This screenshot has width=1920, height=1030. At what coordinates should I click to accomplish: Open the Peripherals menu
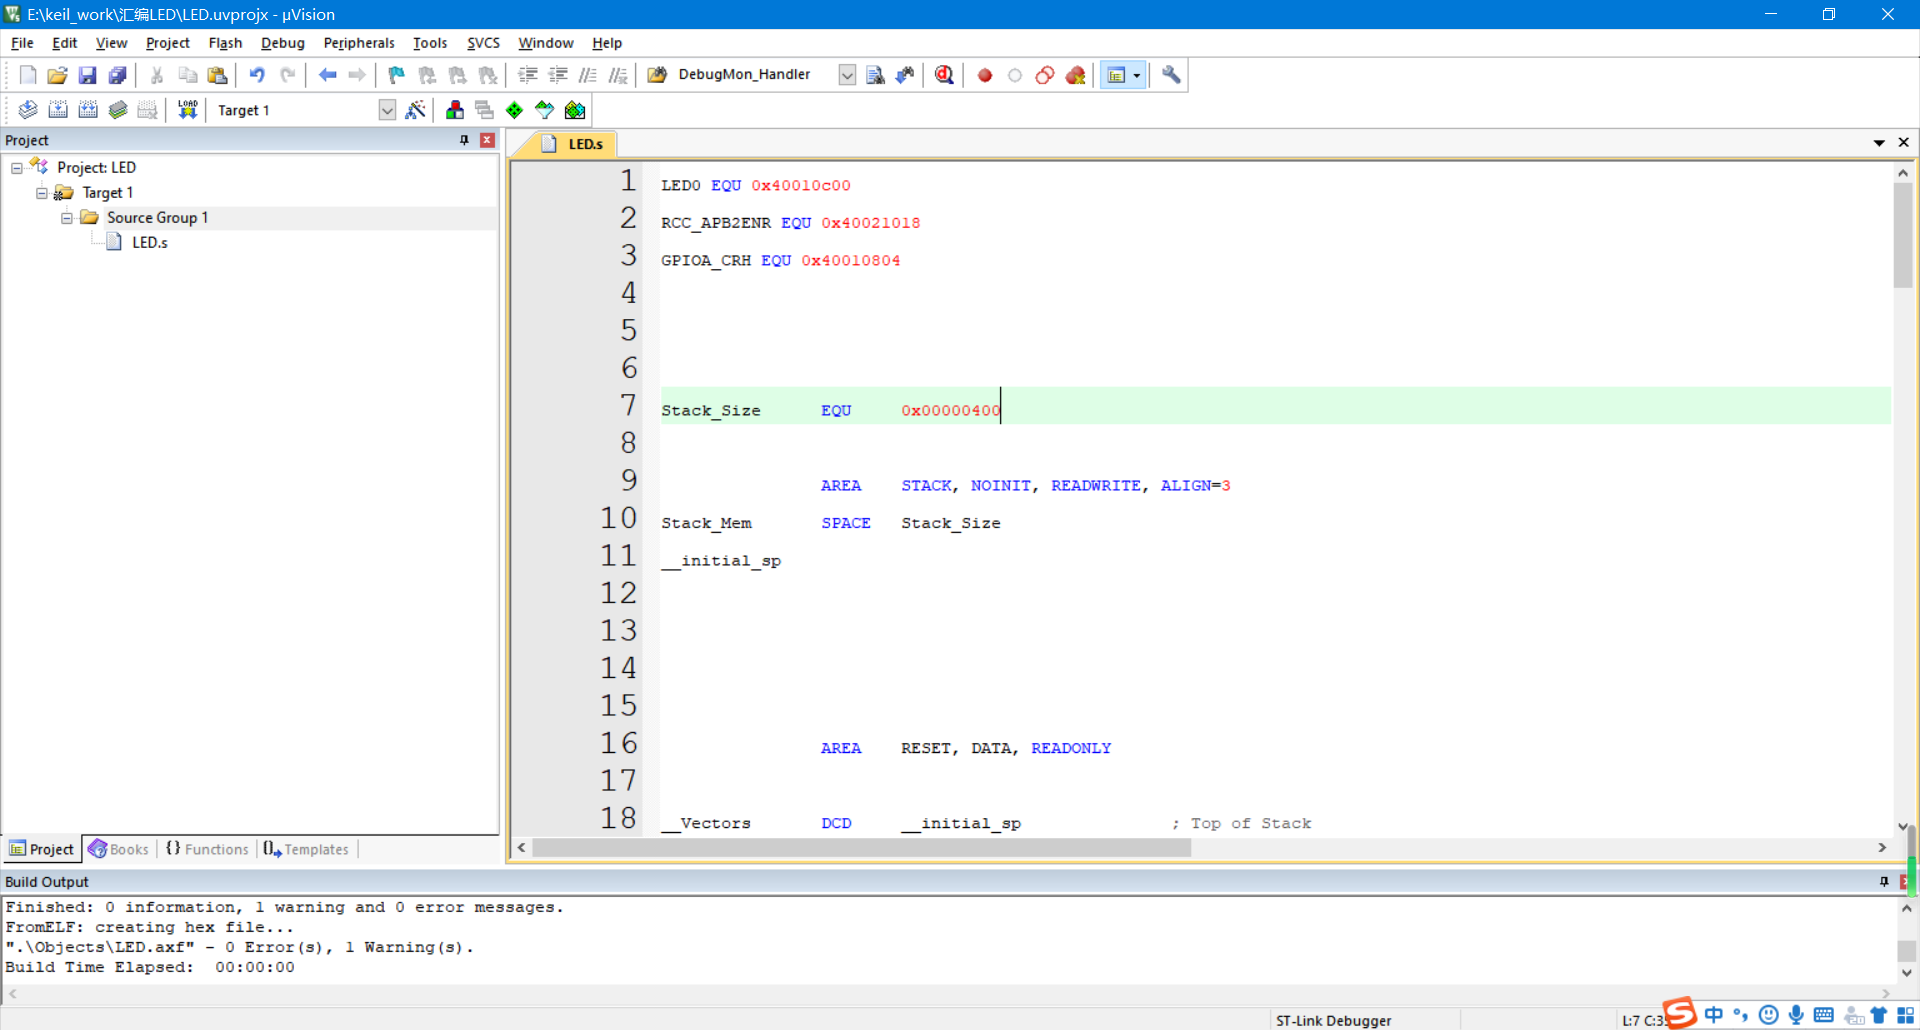click(359, 43)
